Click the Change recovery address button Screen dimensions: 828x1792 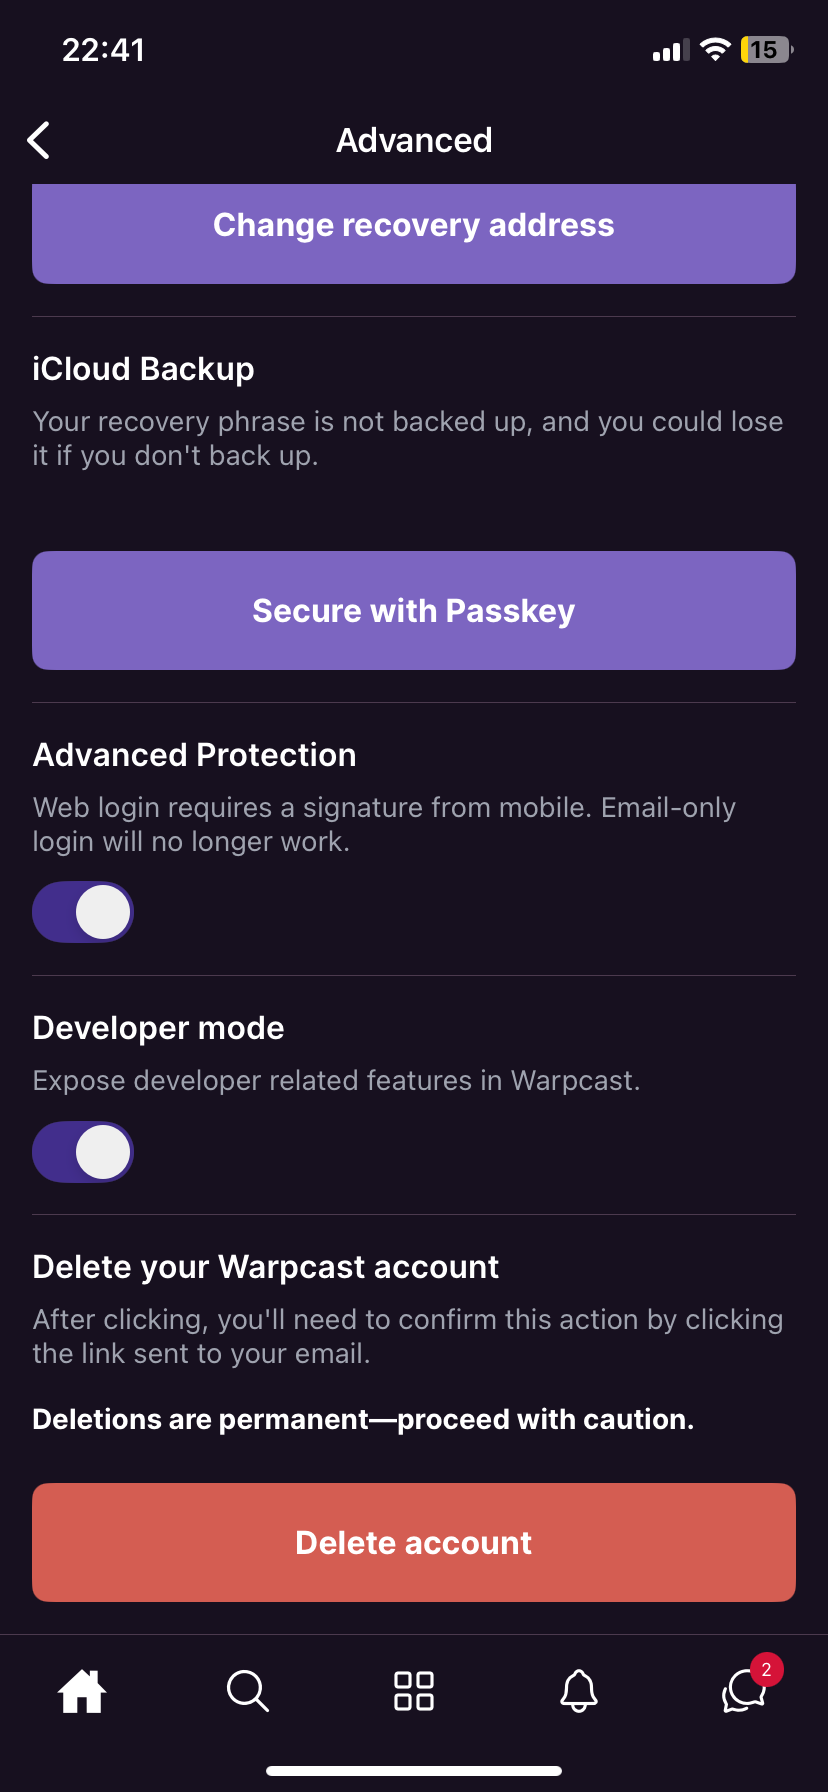[413, 225]
